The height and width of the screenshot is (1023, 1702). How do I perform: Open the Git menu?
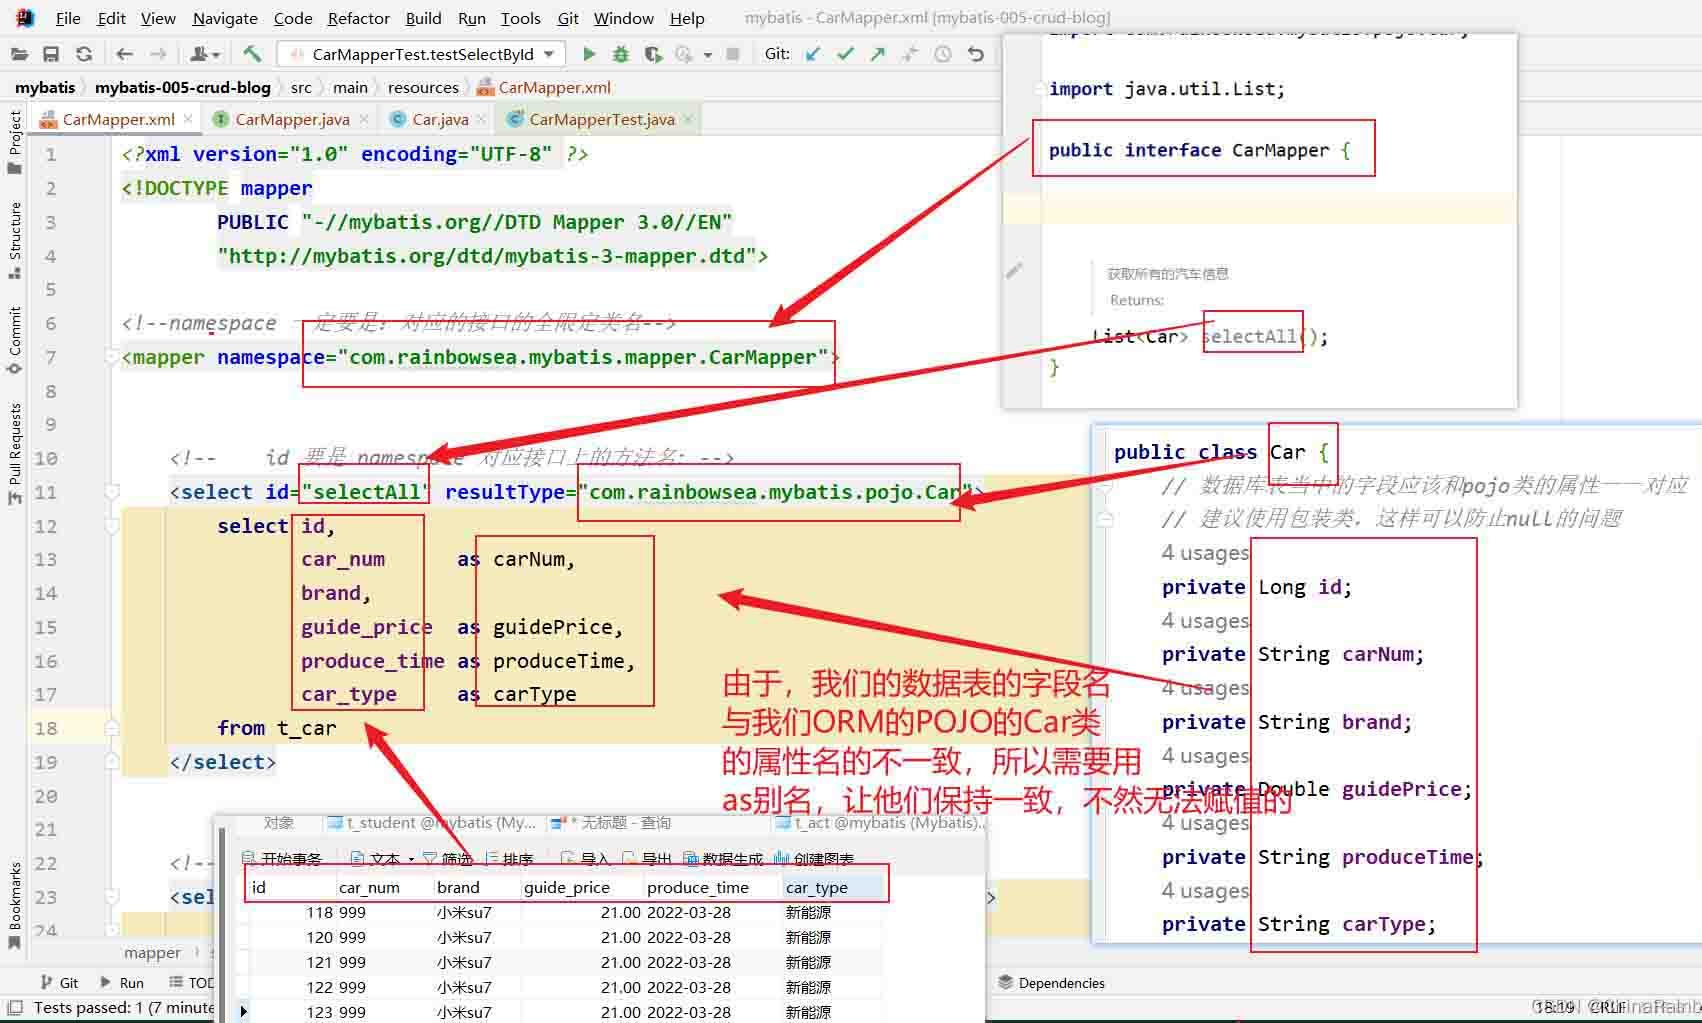[x=568, y=18]
